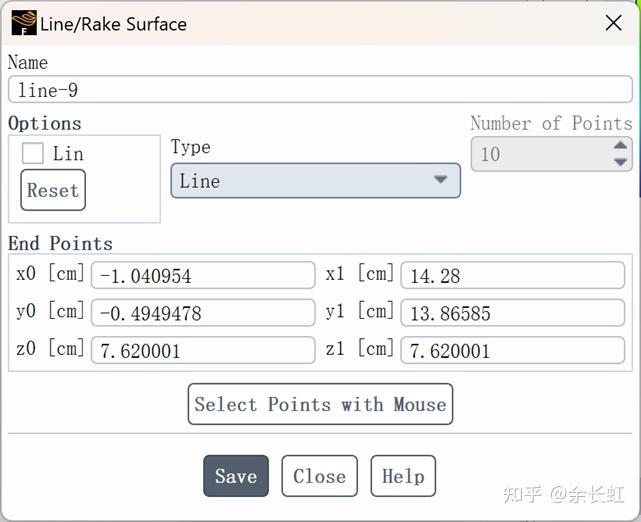Click the Type dropdown arrow
The height and width of the screenshot is (522, 641).
(x=440, y=181)
